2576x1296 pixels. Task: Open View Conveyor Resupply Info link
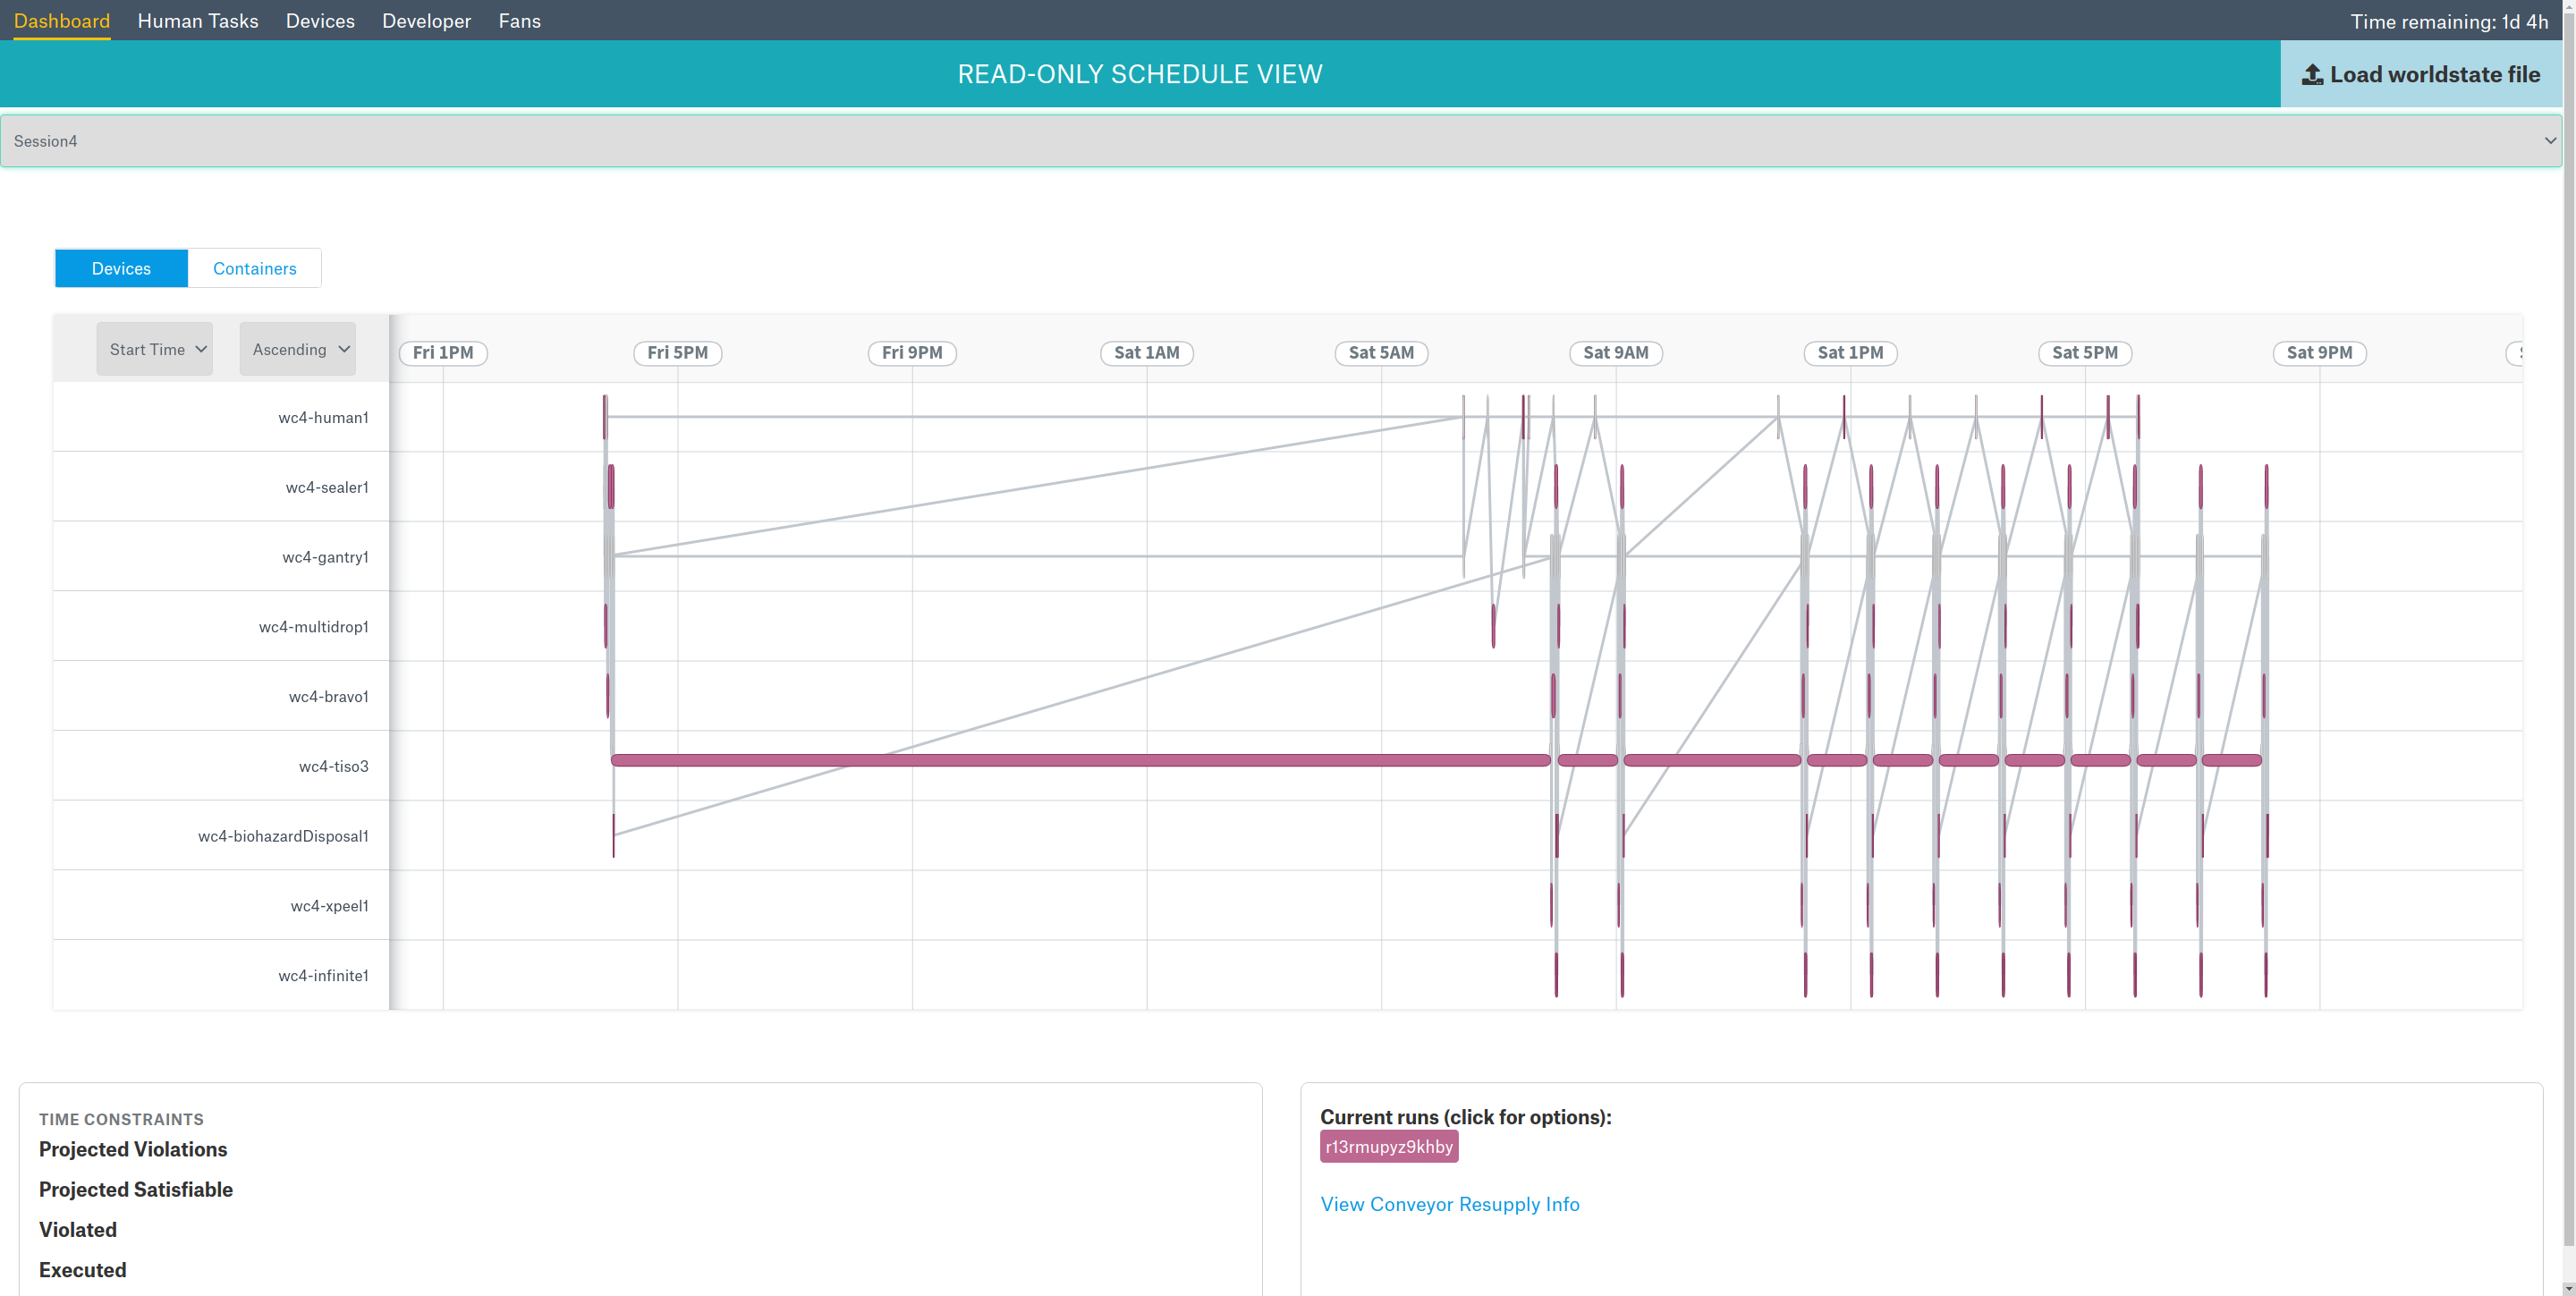[x=1449, y=1204]
